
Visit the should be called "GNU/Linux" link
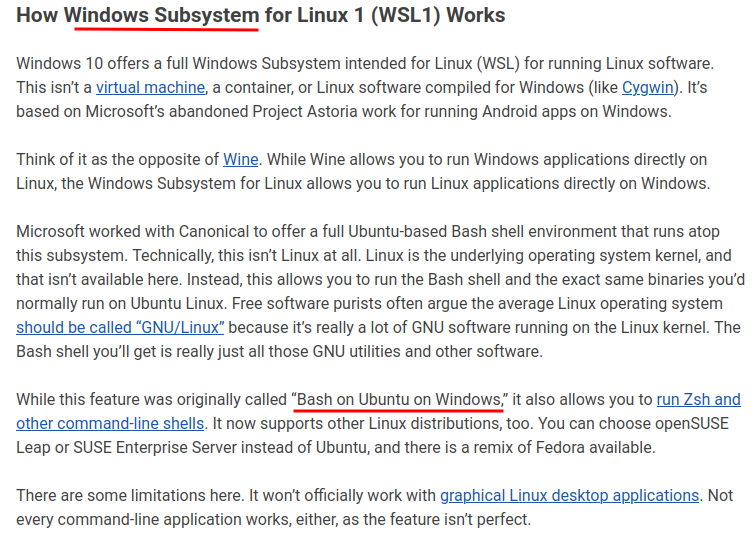click(120, 327)
